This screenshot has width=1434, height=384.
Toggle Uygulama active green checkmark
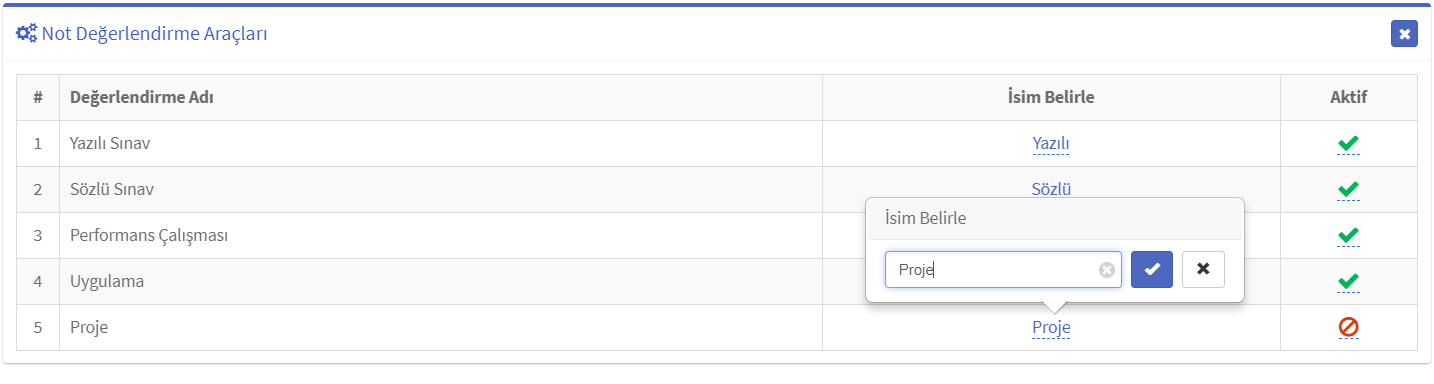[x=1348, y=282]
